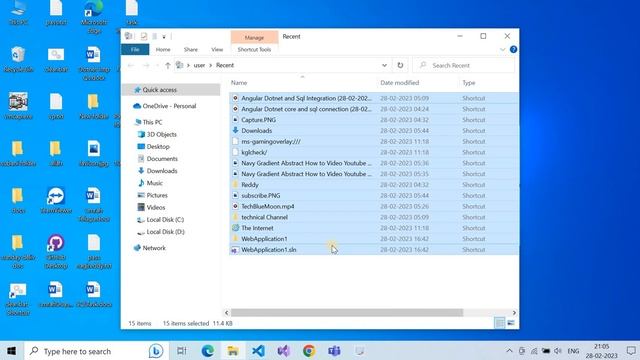Screen dimensions: 640x360
Task: Open Bing chat icon in search box
Action: [156, 351]
